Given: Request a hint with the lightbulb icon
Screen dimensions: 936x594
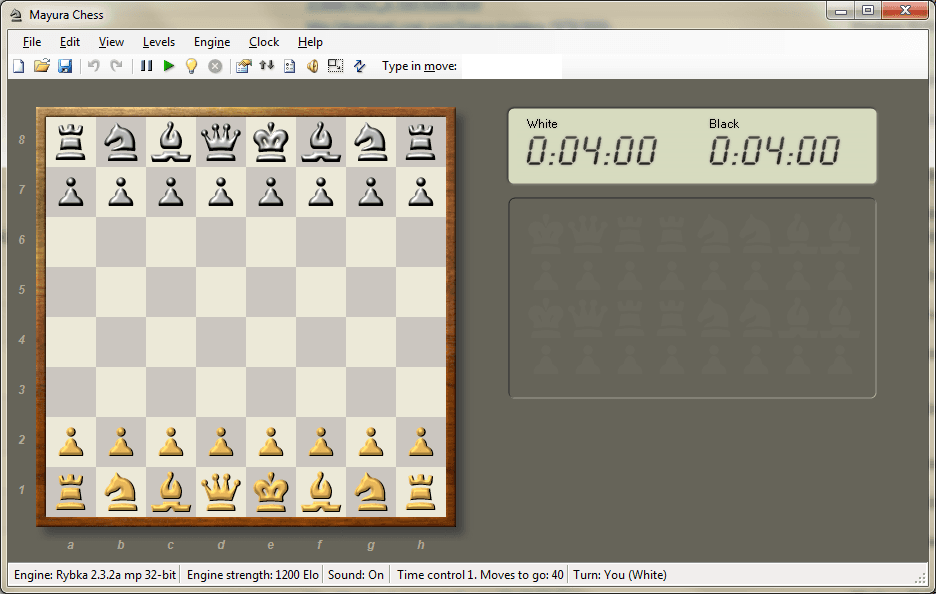Looking at the screenshot, I should click(193, 65).
